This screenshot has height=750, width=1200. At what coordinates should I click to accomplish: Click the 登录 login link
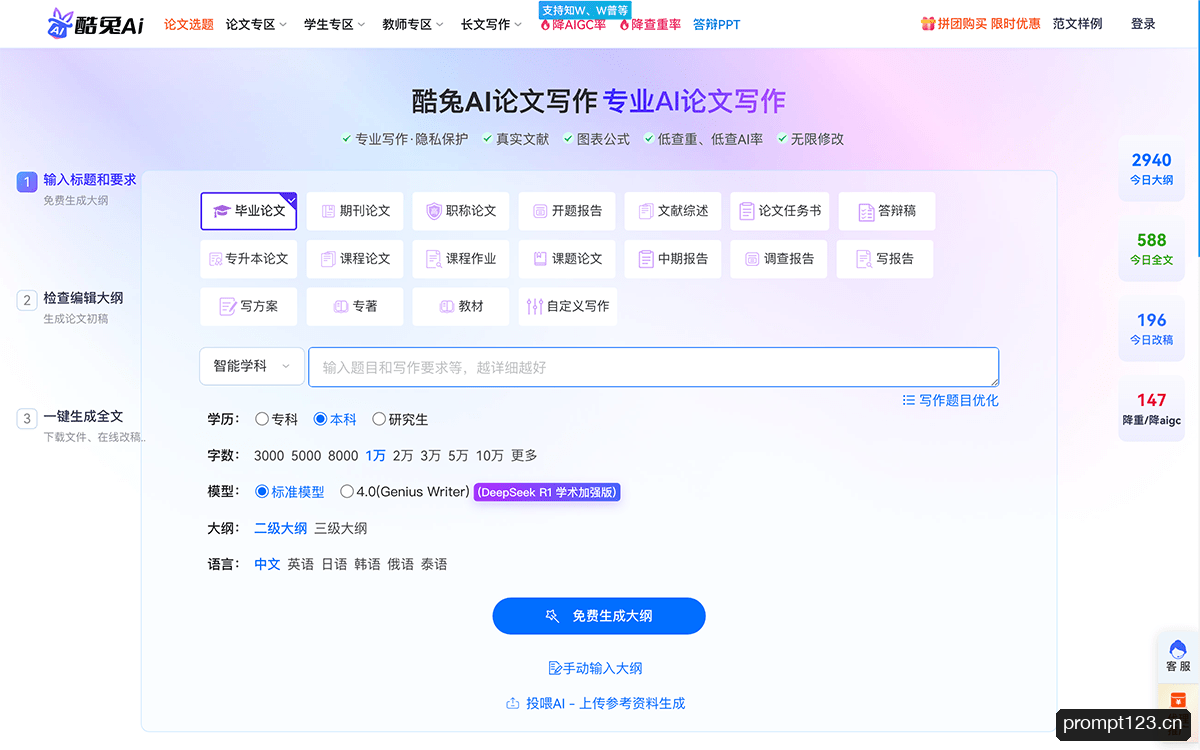click(1143, 23)
